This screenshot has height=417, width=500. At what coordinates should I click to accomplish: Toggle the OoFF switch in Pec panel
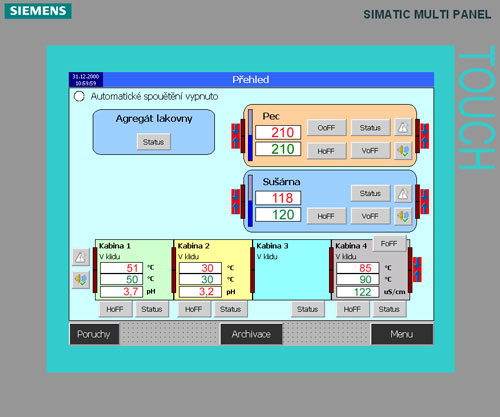pyautogui.click(x=326, y=128)
